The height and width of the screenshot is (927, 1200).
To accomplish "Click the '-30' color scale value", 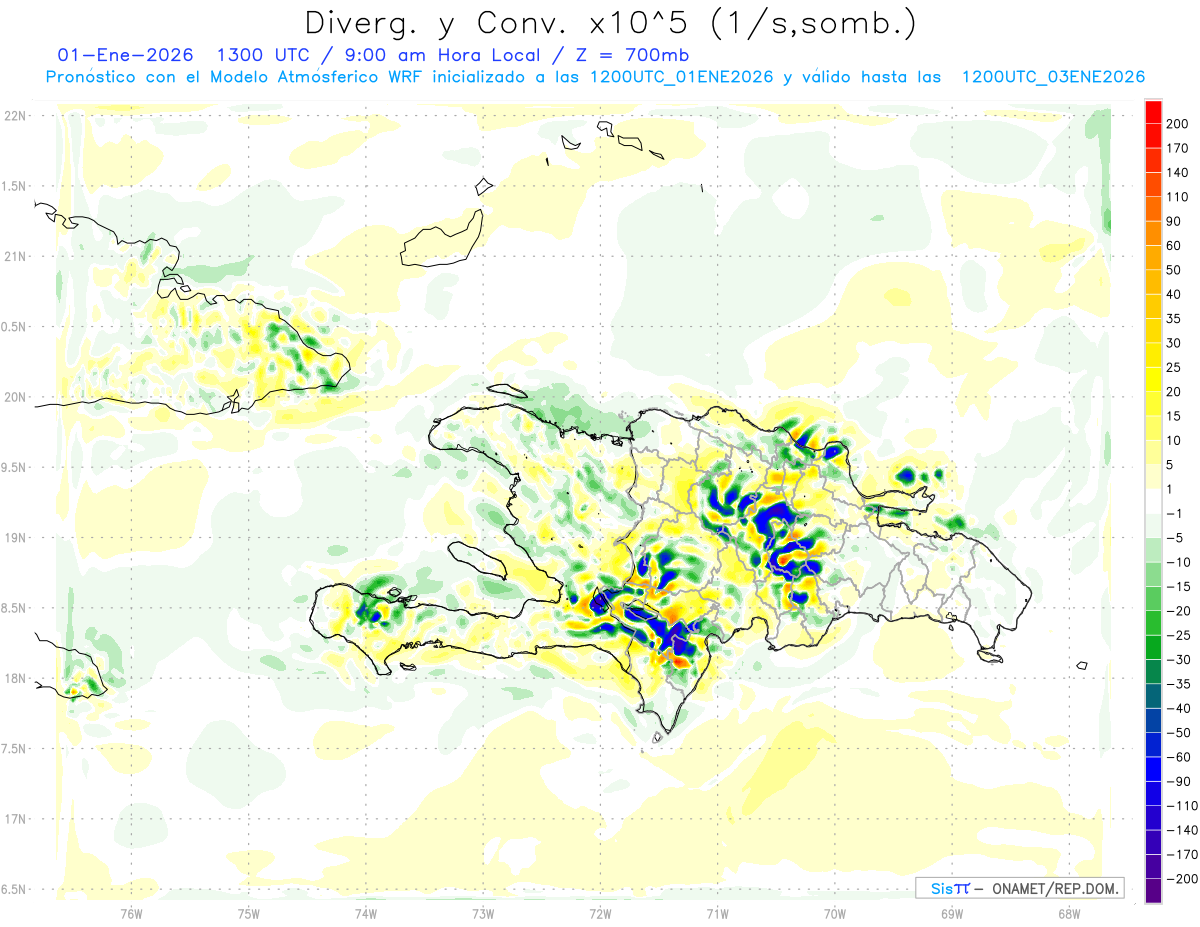I will (x=1181, y=660).
